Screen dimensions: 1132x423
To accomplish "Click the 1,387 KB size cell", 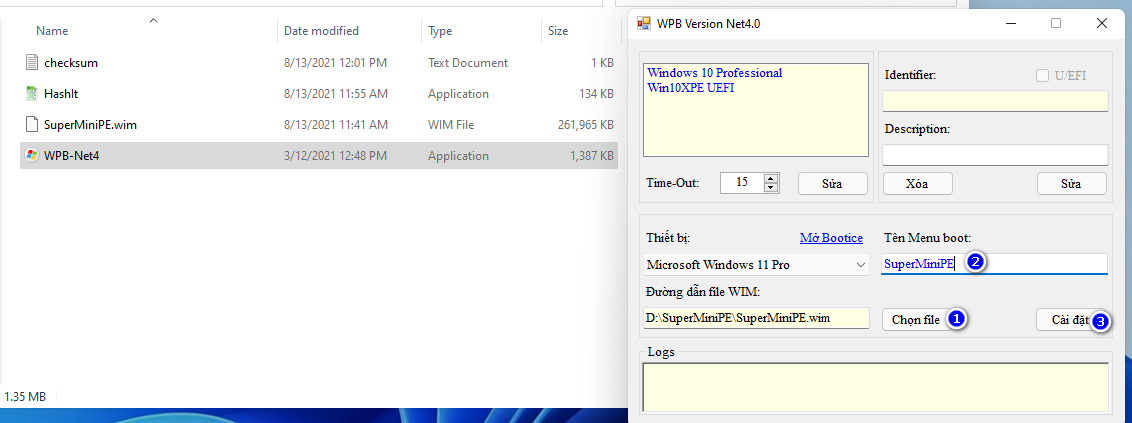I will point(591,156).
